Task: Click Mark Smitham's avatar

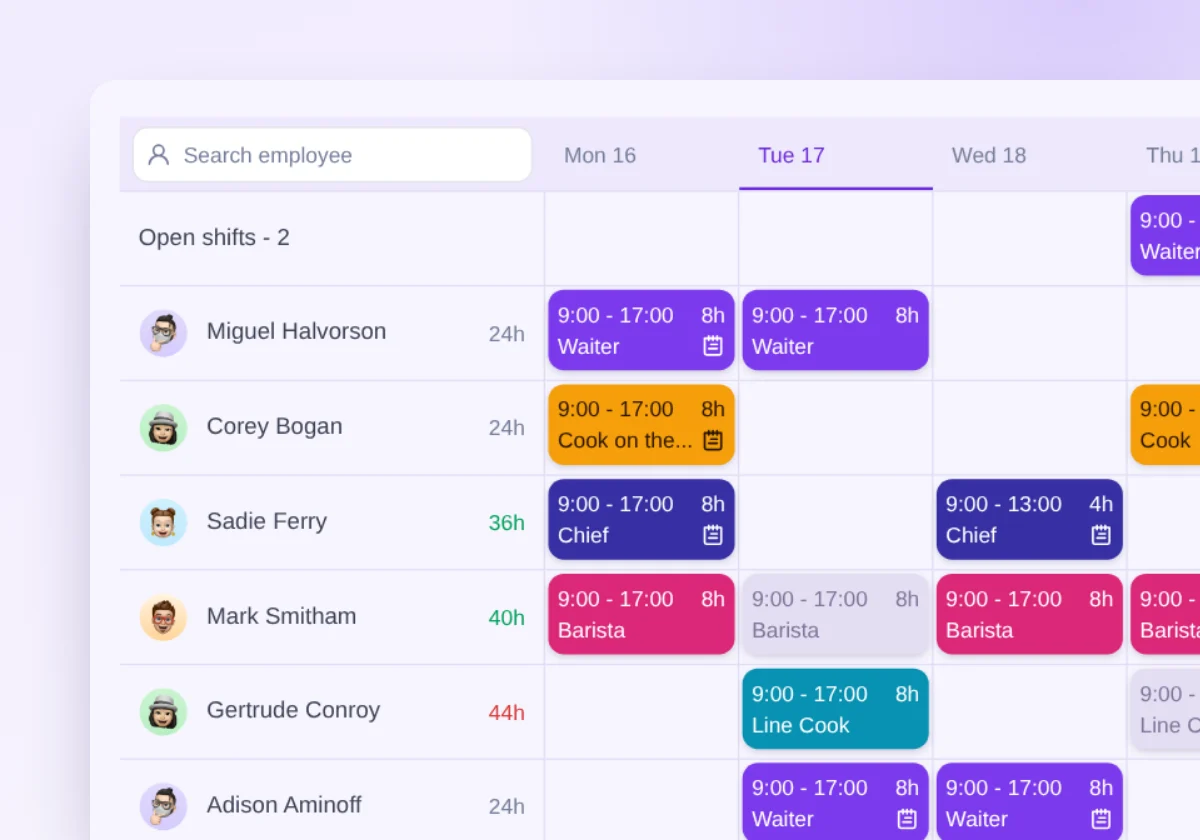Action: tap(163, 617)
